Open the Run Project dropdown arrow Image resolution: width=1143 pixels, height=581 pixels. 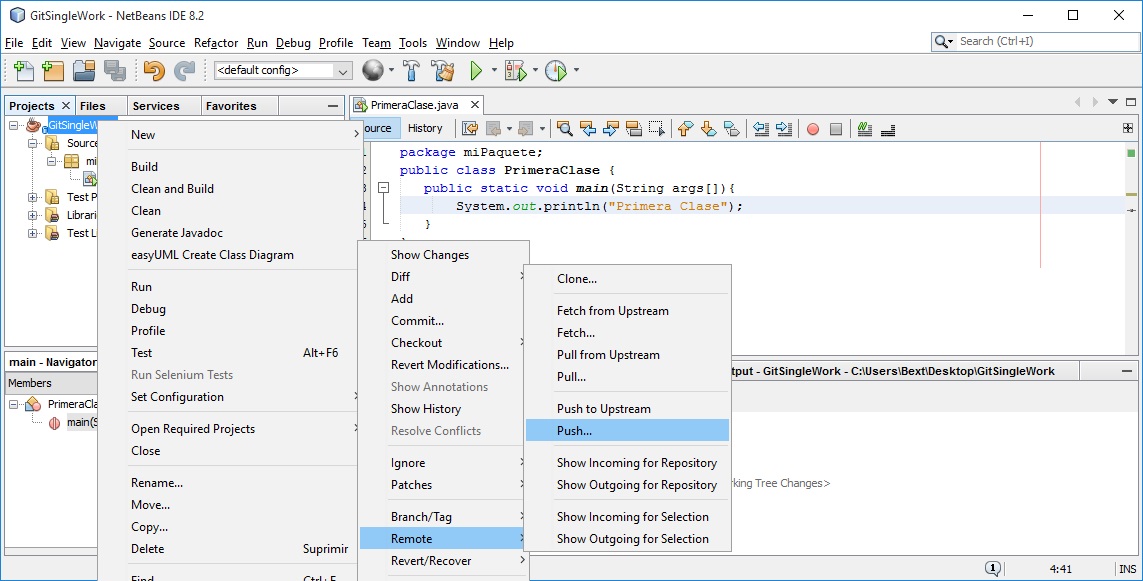494,70
